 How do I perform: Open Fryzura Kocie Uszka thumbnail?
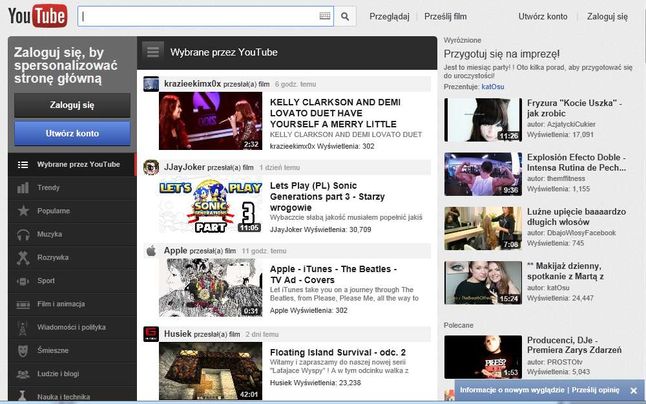483,120
